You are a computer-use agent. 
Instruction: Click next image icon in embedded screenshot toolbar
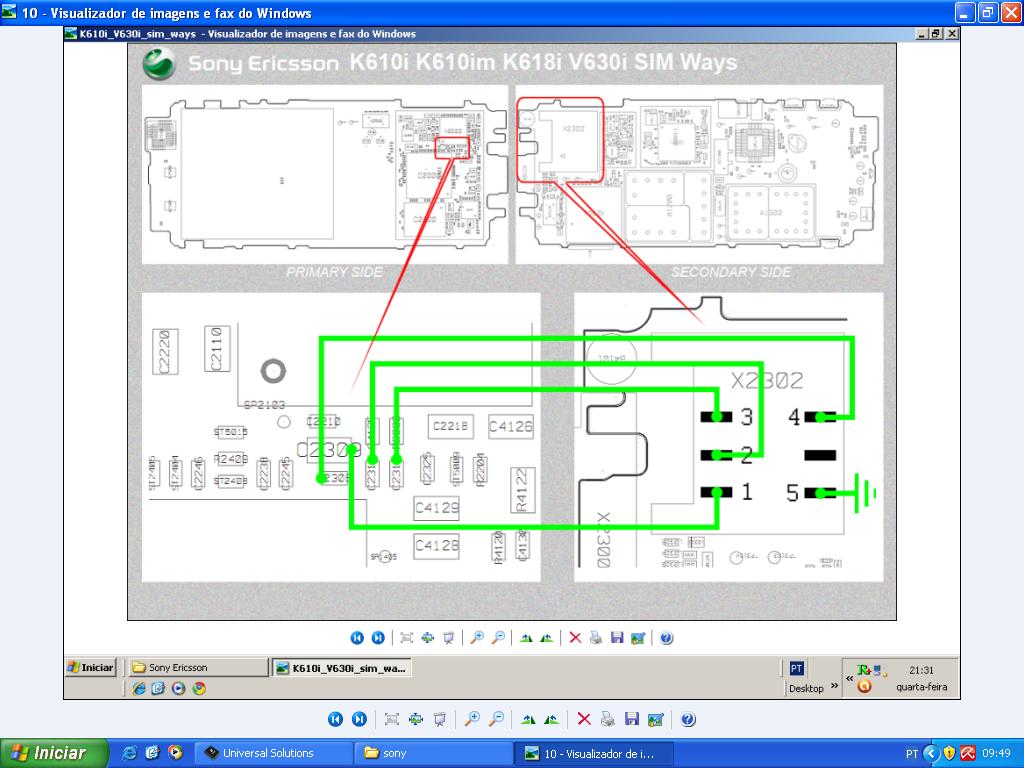tap(377, 637)
